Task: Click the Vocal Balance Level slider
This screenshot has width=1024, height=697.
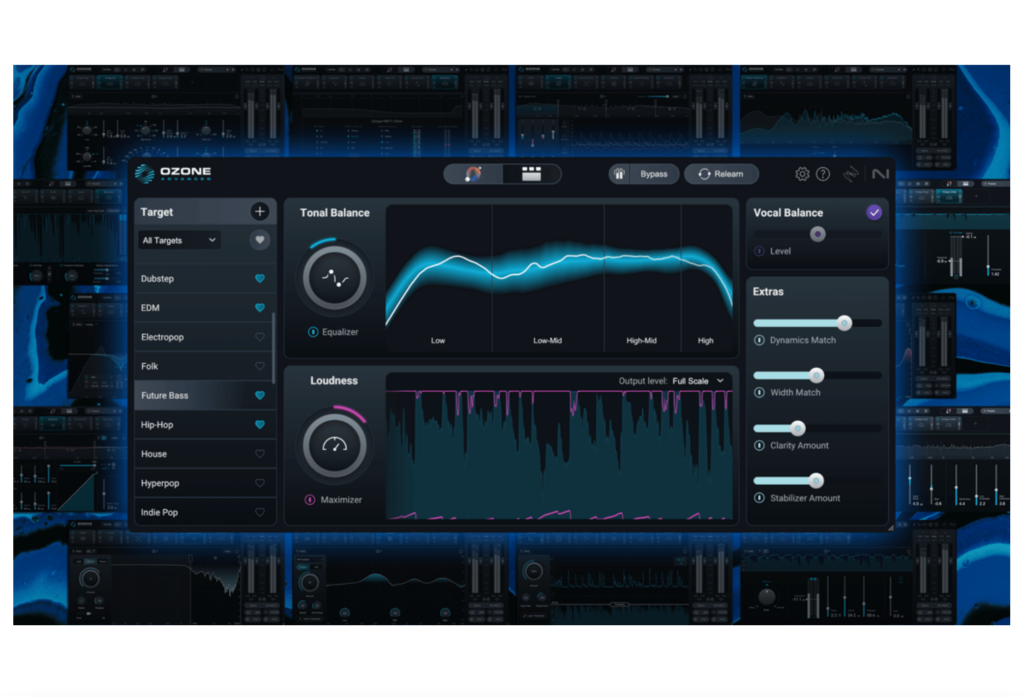Action: click(x=817, y=234)
